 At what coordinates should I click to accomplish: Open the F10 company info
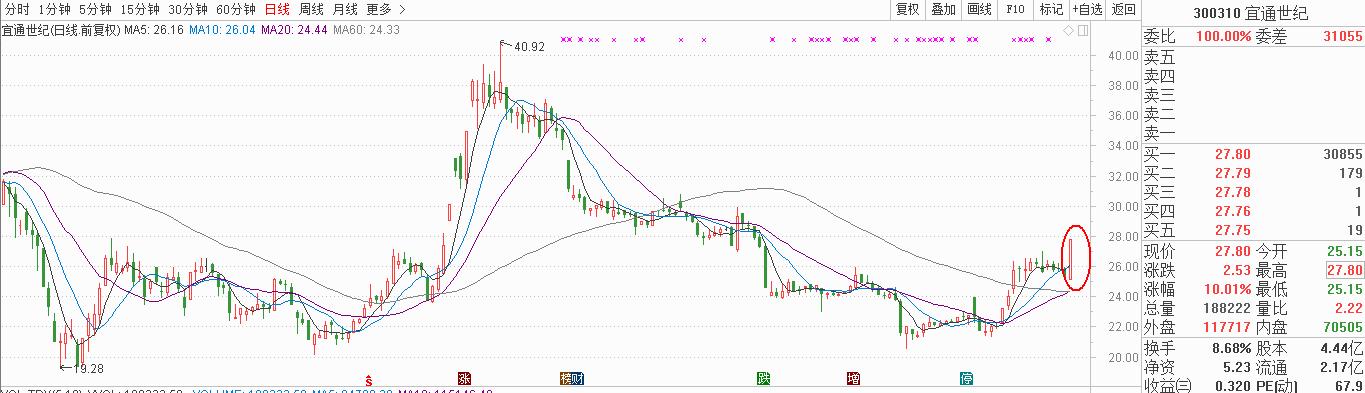(x=1015, y=9)
